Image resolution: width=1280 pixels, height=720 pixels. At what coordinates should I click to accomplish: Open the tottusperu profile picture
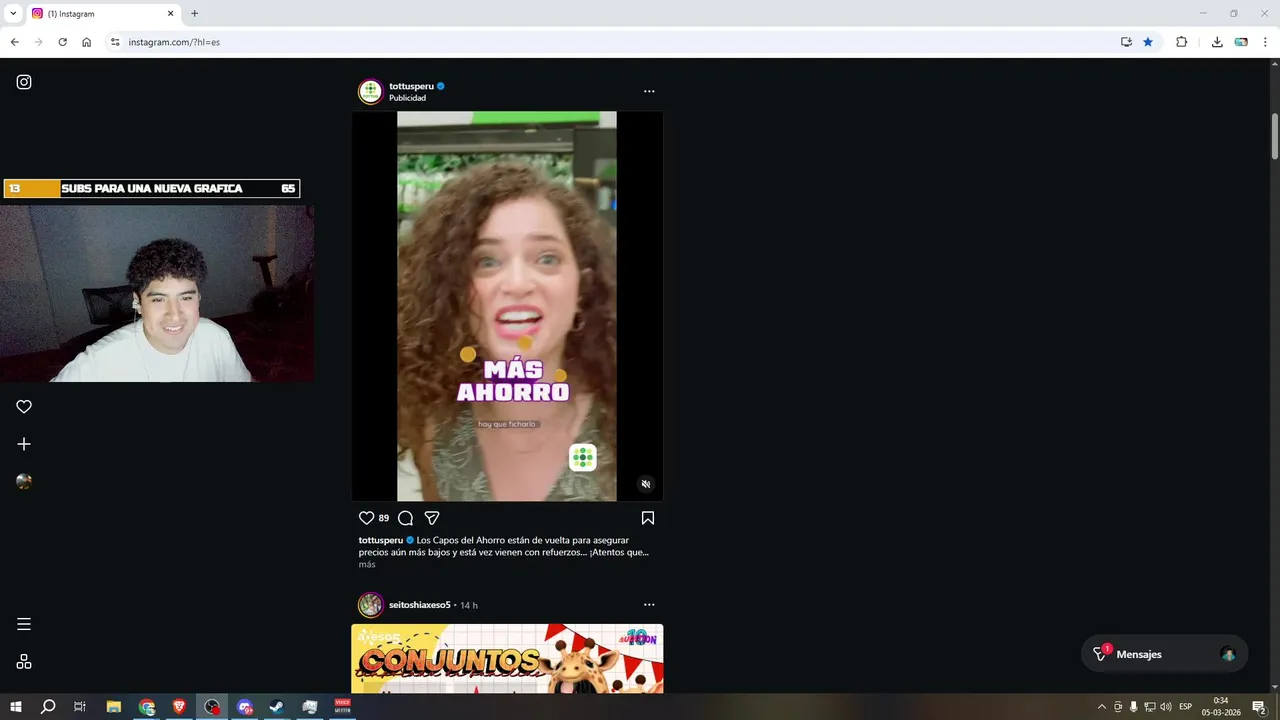(x=371, y=91)
